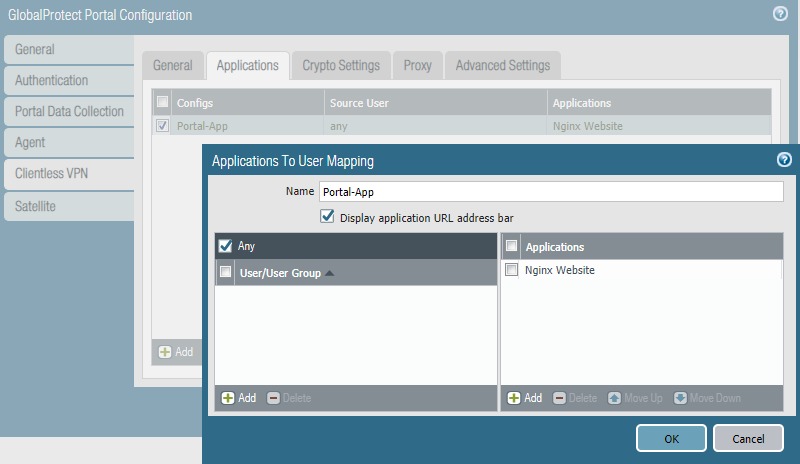The image size is (800, 464).
Task: Select all in User/User Group header checkbox
Action: point(225,272)
